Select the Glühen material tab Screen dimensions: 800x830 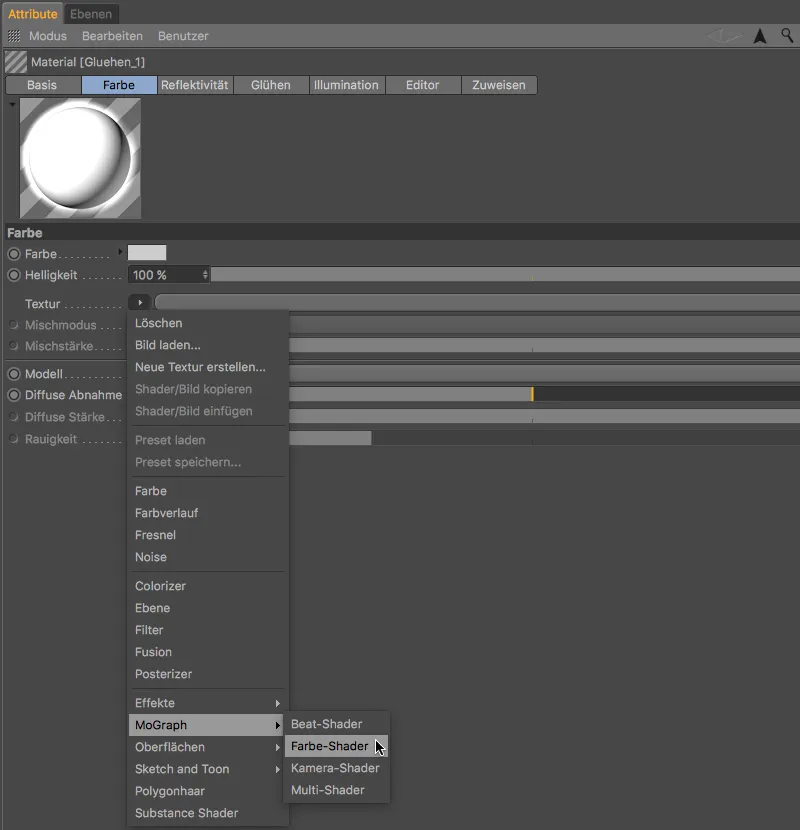coord(271,85)
